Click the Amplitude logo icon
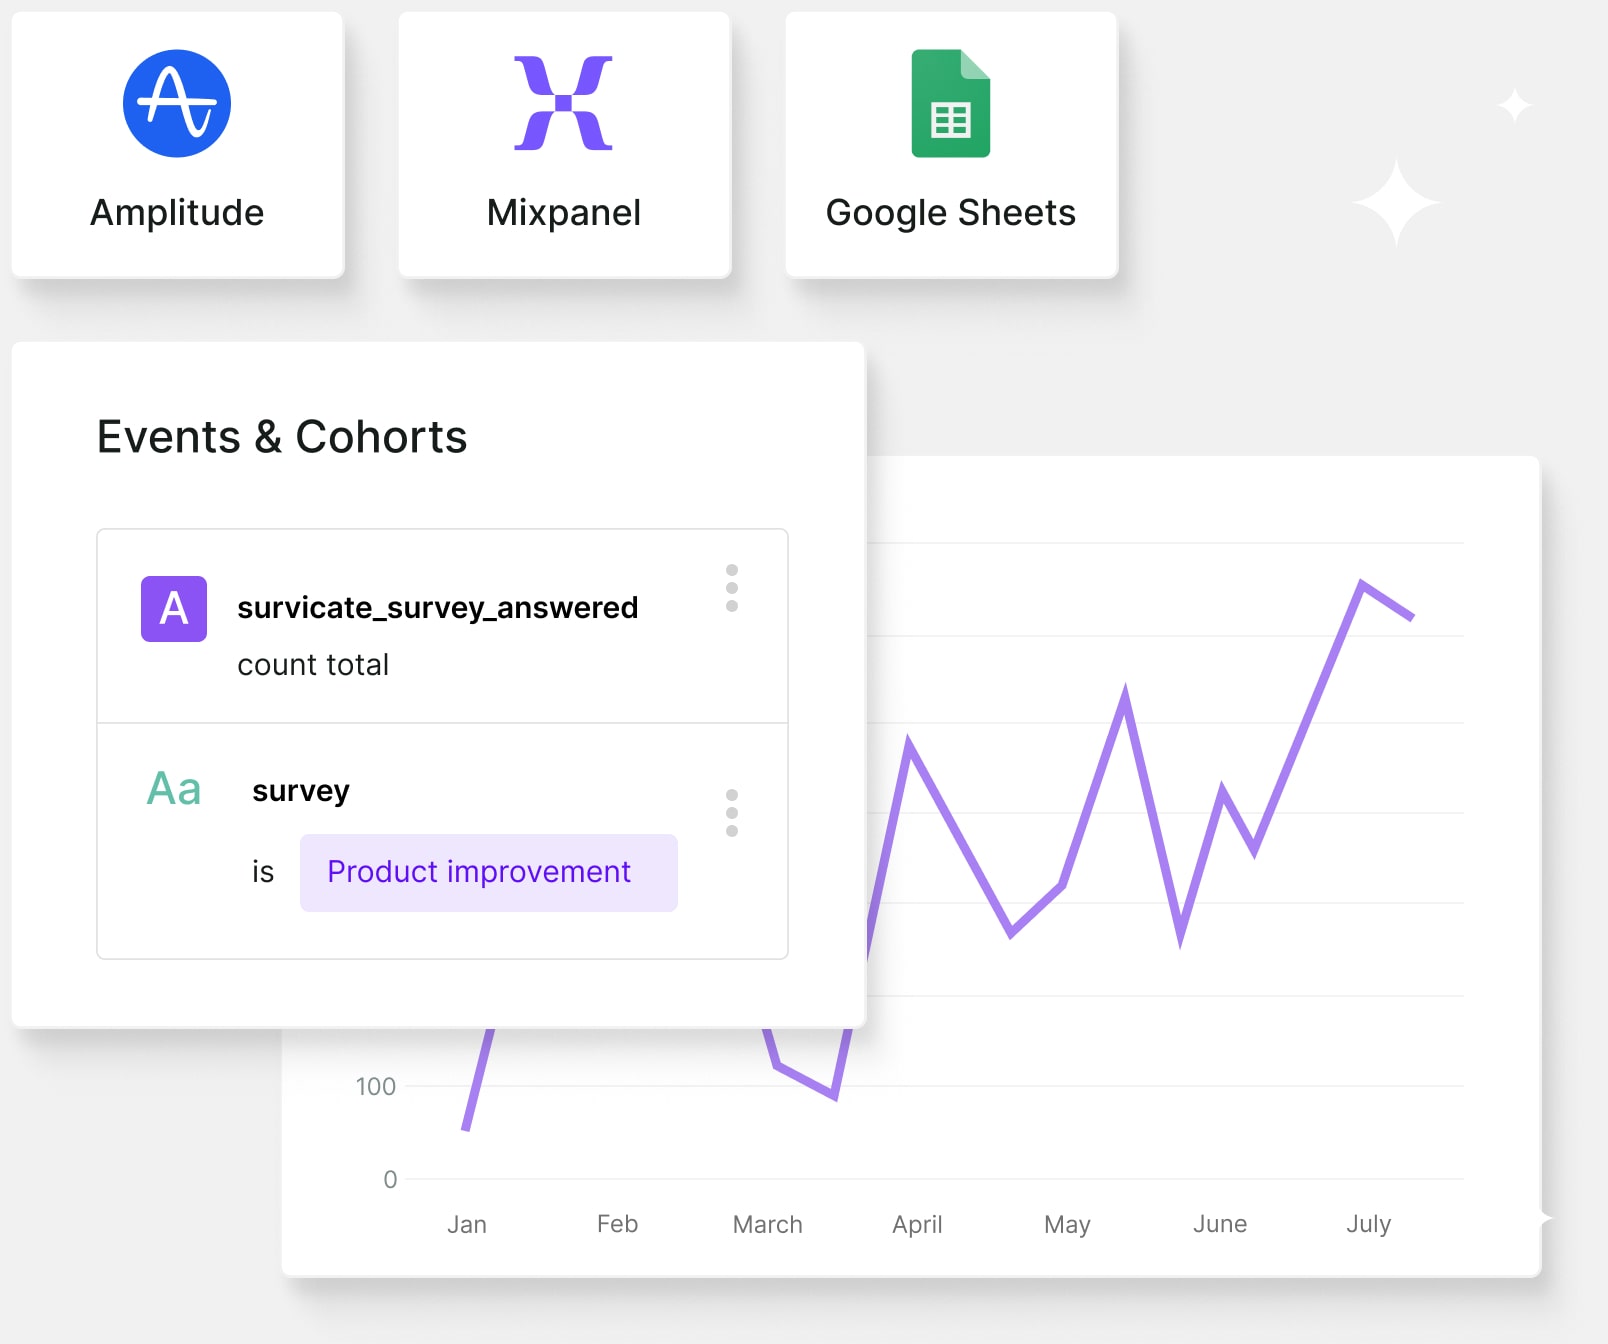 click(177, 103)
